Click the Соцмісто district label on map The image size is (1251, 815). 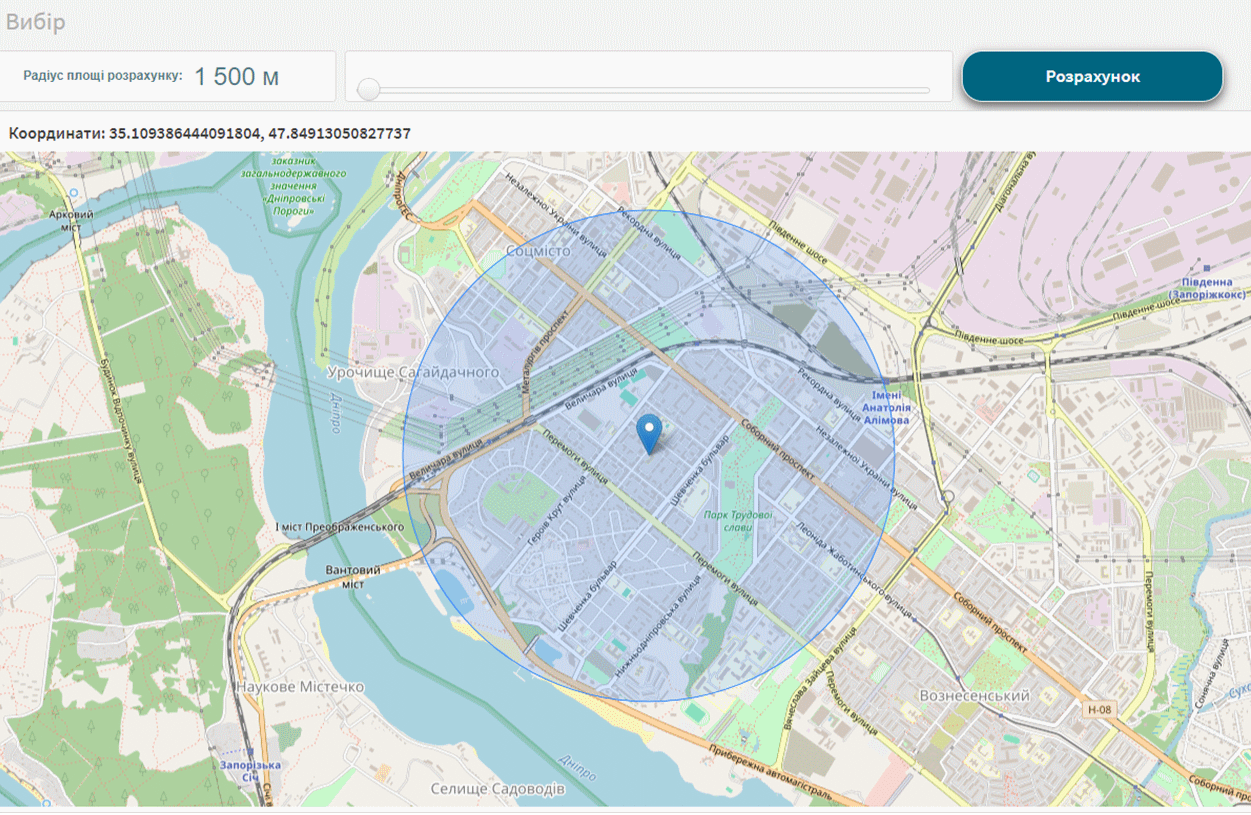pos(538,250)
